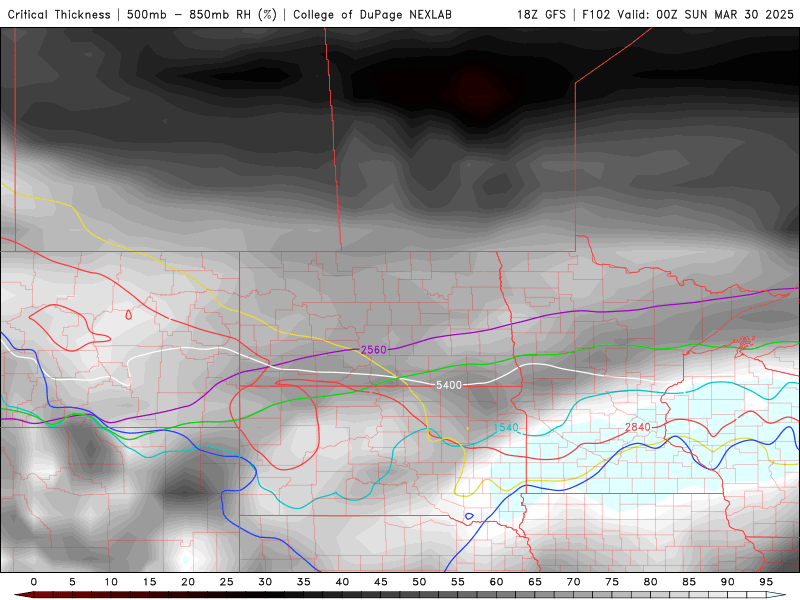This screenshot has height=600, width=800.
Task: Click the purple 2560 contour label
Action: click(373, 350)
